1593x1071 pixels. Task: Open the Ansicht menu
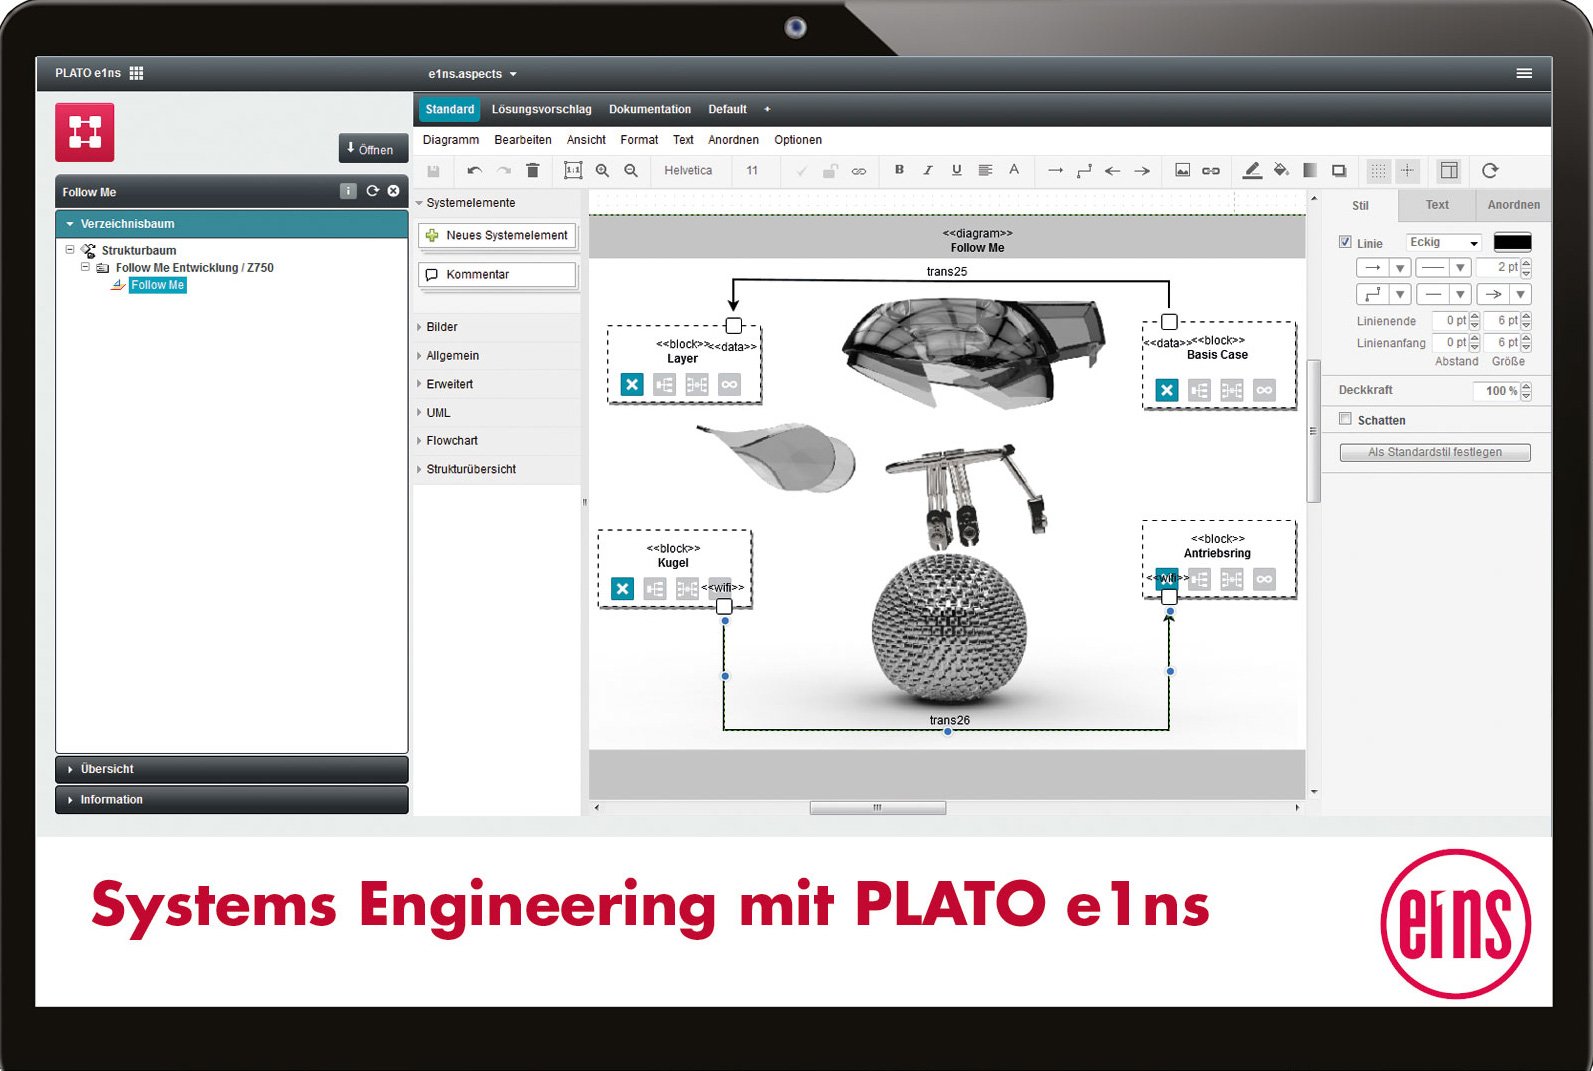point(586,140)
